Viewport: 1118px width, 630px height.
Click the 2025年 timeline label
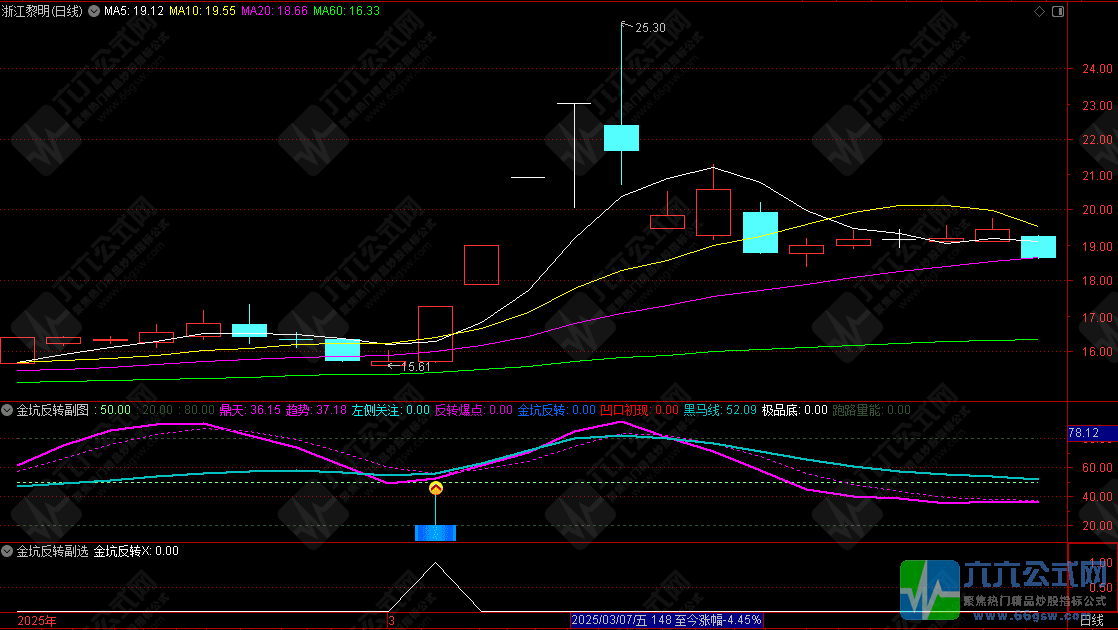37,621
